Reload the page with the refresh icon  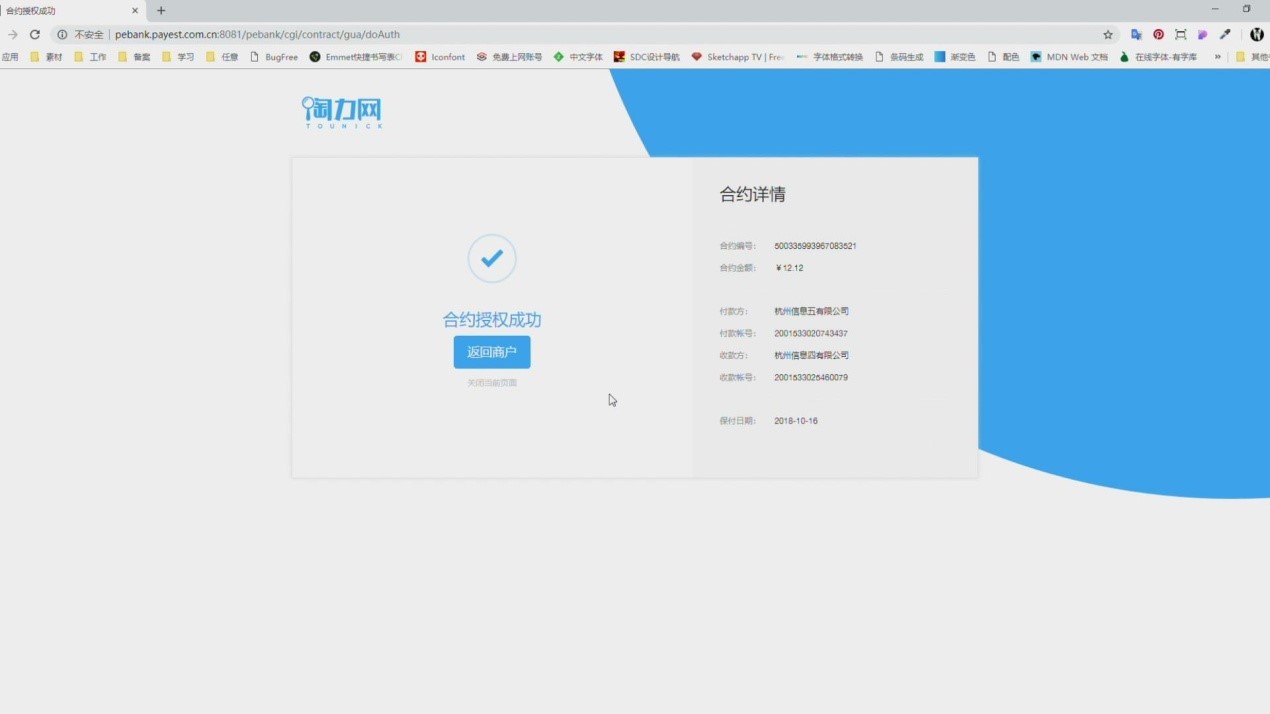(x=35, y=34)
